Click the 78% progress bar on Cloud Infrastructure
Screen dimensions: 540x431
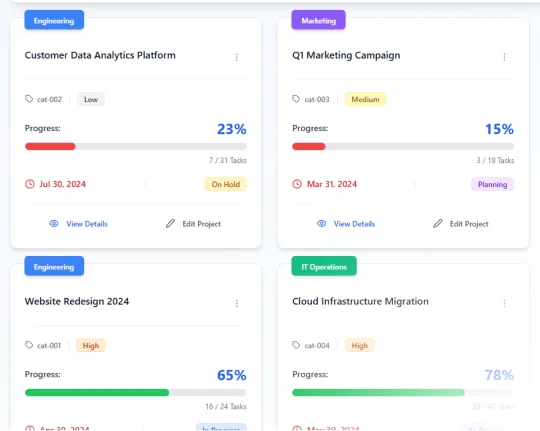[403, 392]
